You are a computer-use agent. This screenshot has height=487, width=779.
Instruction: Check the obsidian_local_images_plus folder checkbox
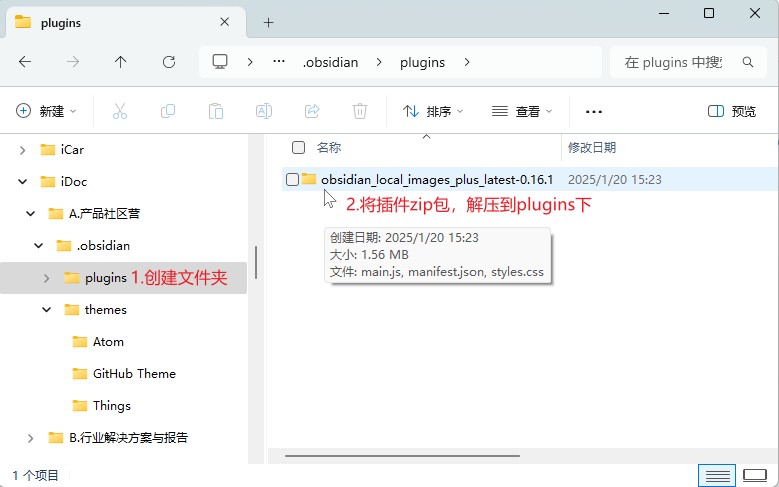click(292, 180)
